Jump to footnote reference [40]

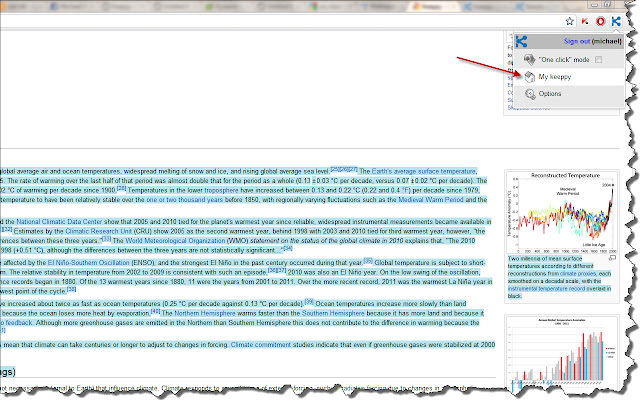(155, 311)
